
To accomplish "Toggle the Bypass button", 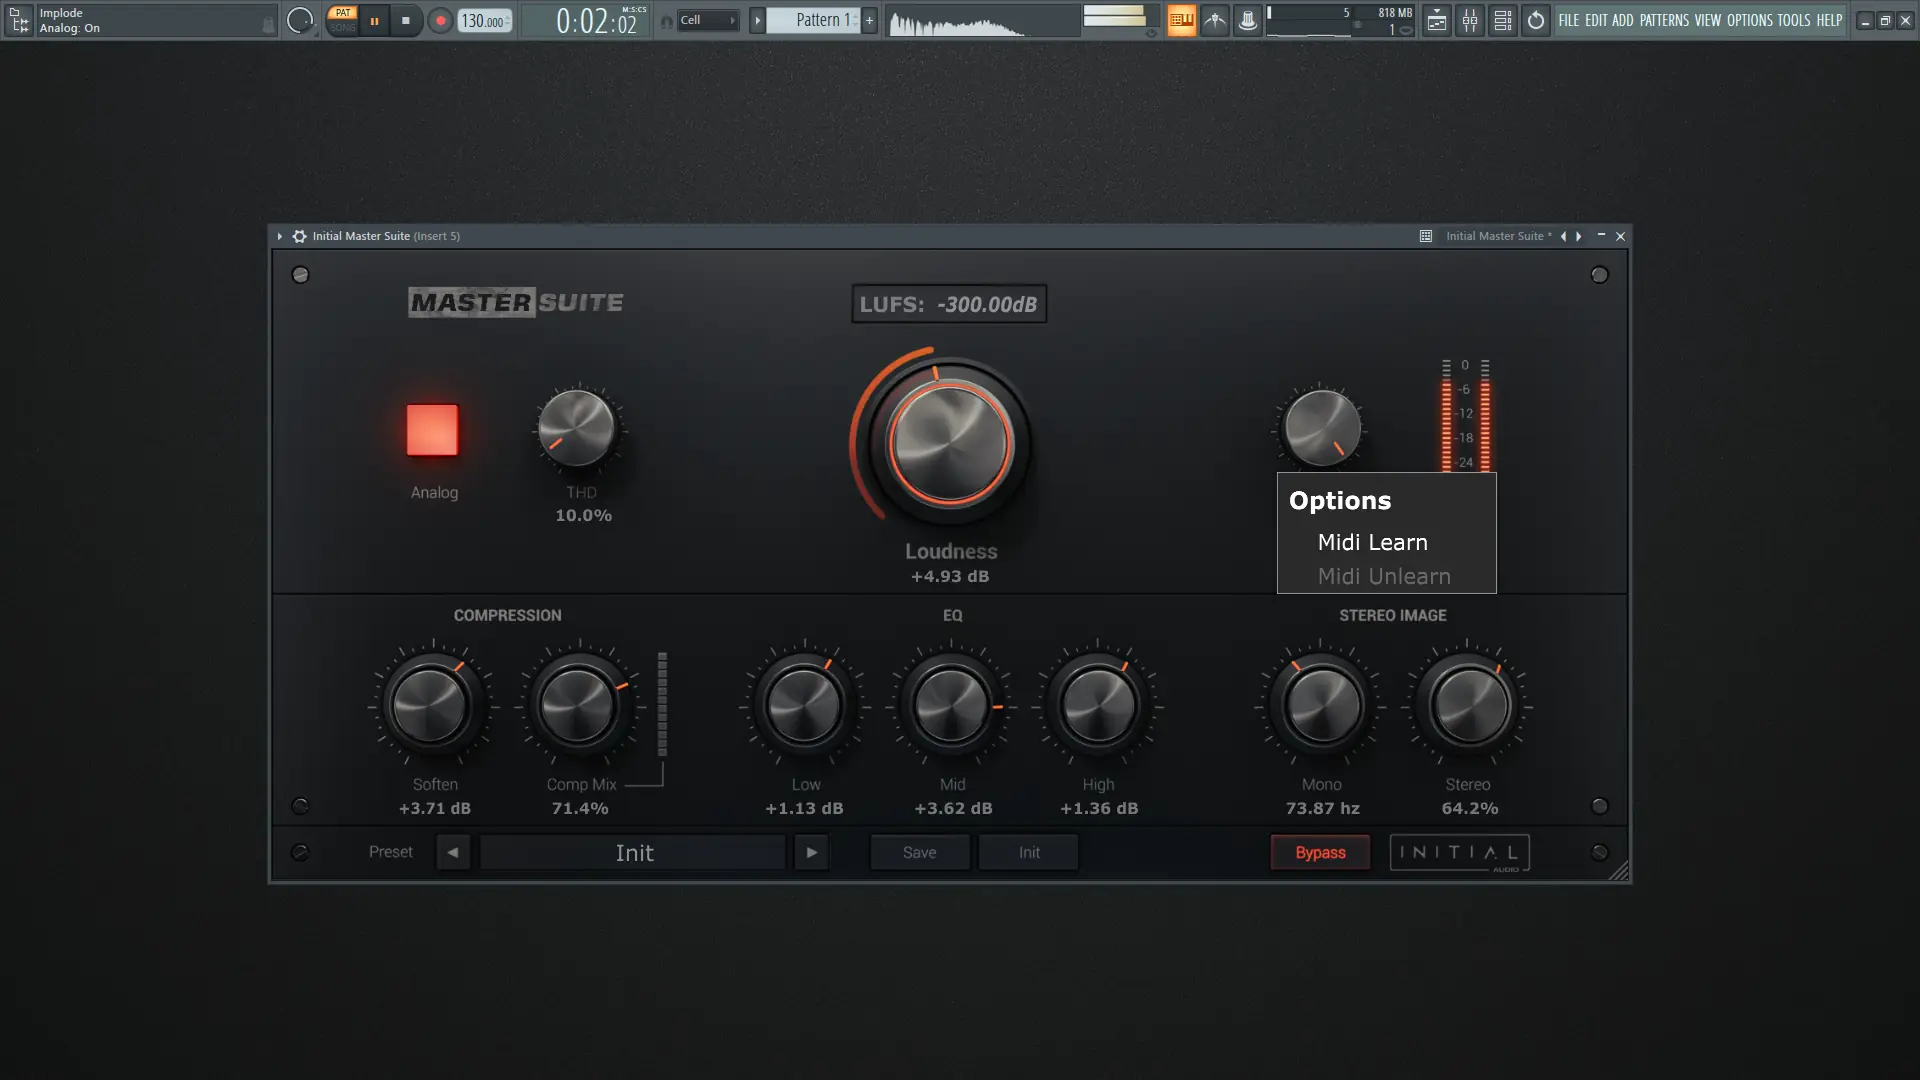I will click(1320, 852).
